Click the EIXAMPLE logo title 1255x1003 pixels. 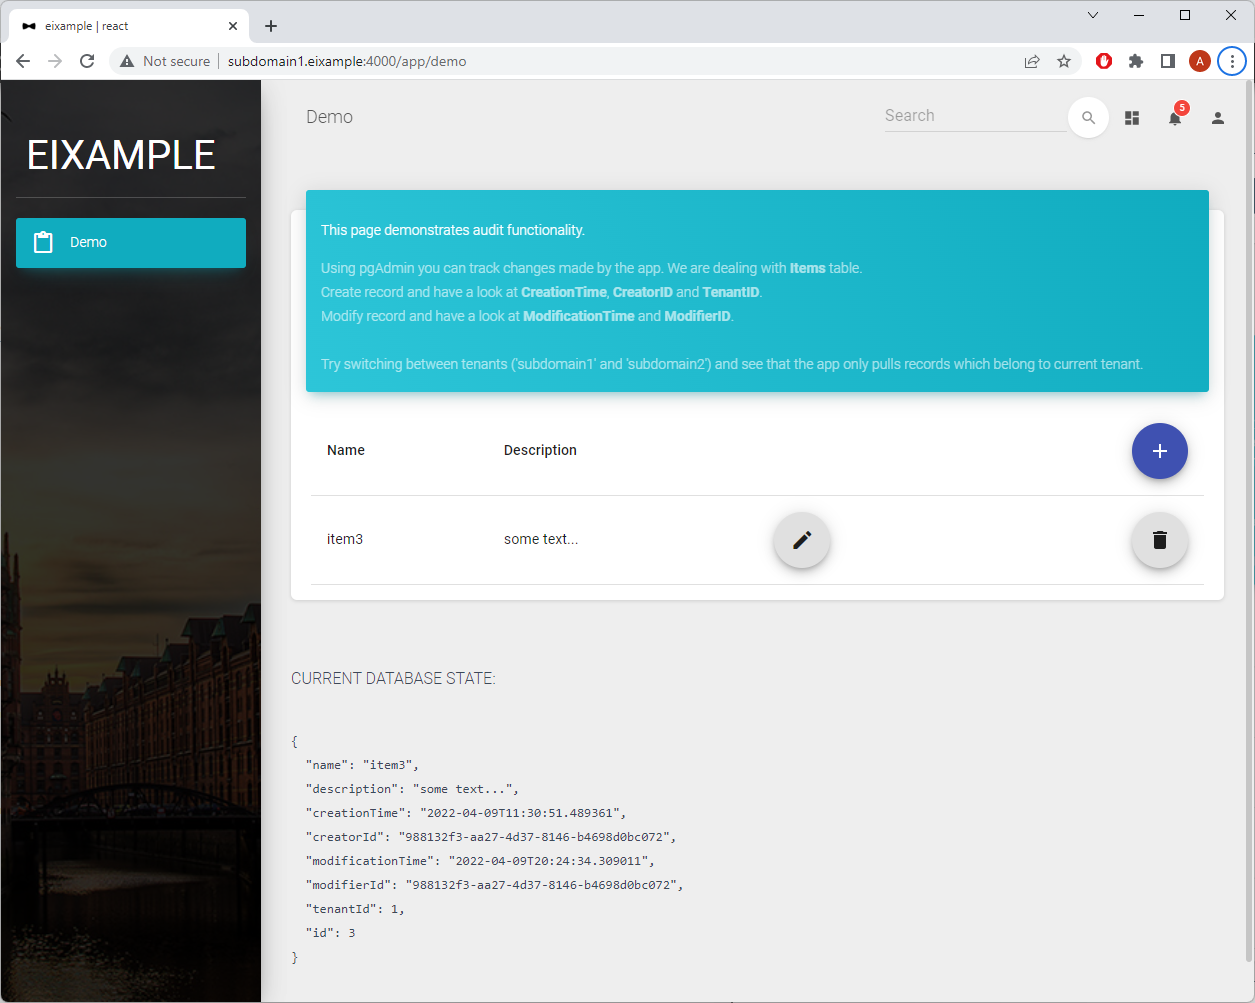pos(121,155)
